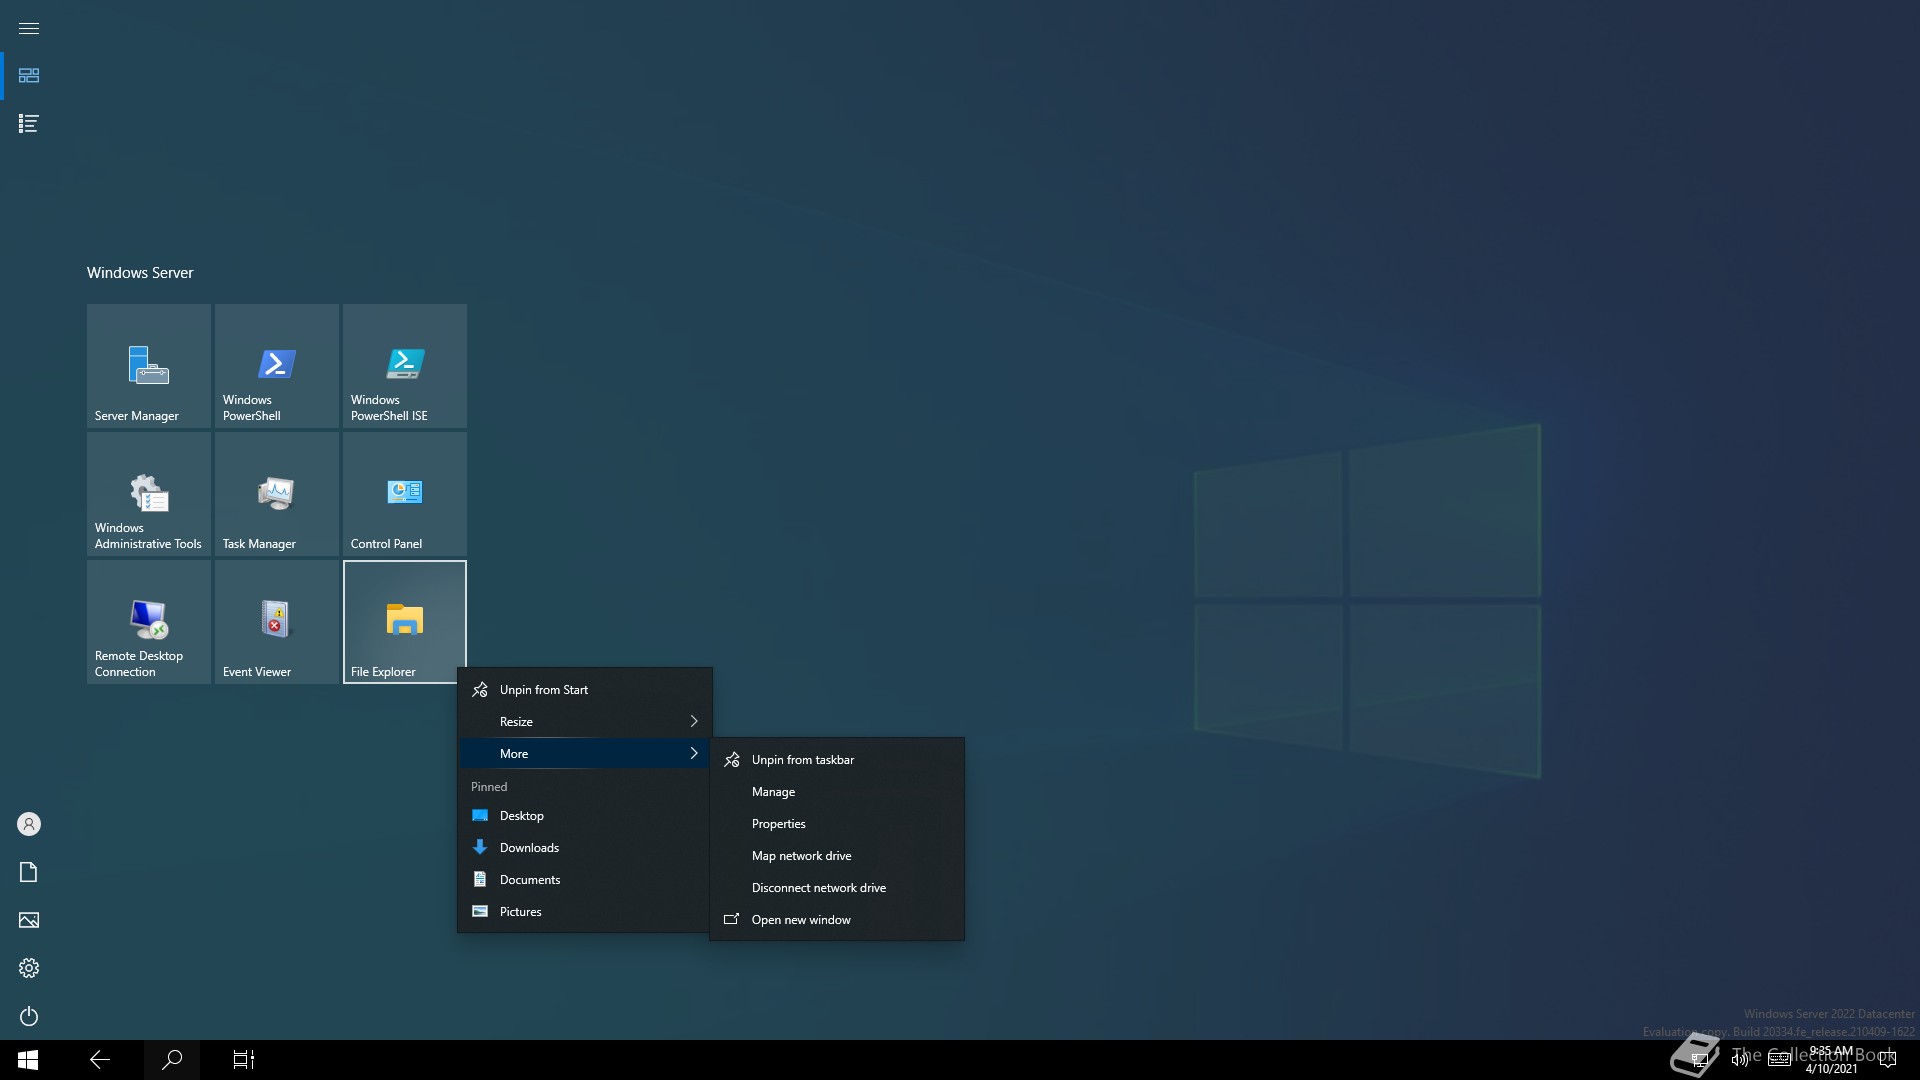
Task: Open the Windows PowerShell ISE tile
Action: pyautogui.click(x=405, y=366)
